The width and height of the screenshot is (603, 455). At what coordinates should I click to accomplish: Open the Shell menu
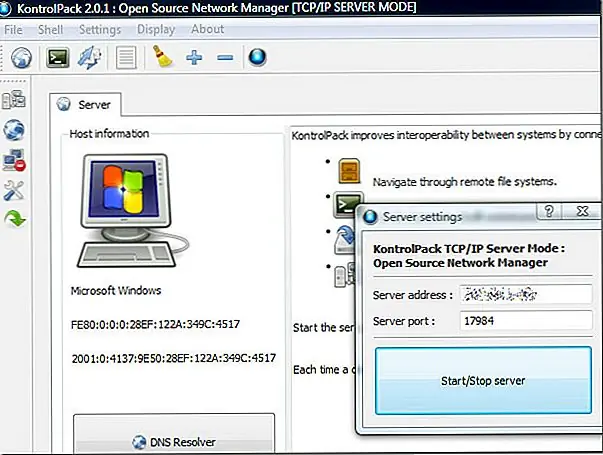(x=50, y=29)
